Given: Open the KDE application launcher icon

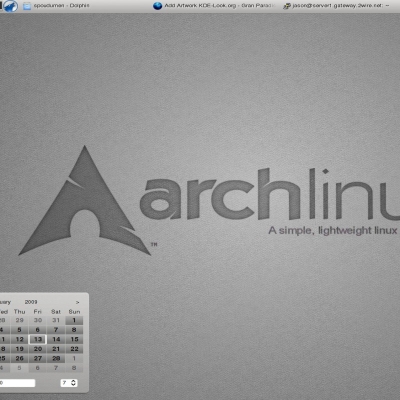Looking at the screenshot, I should (x=10, y=6).
